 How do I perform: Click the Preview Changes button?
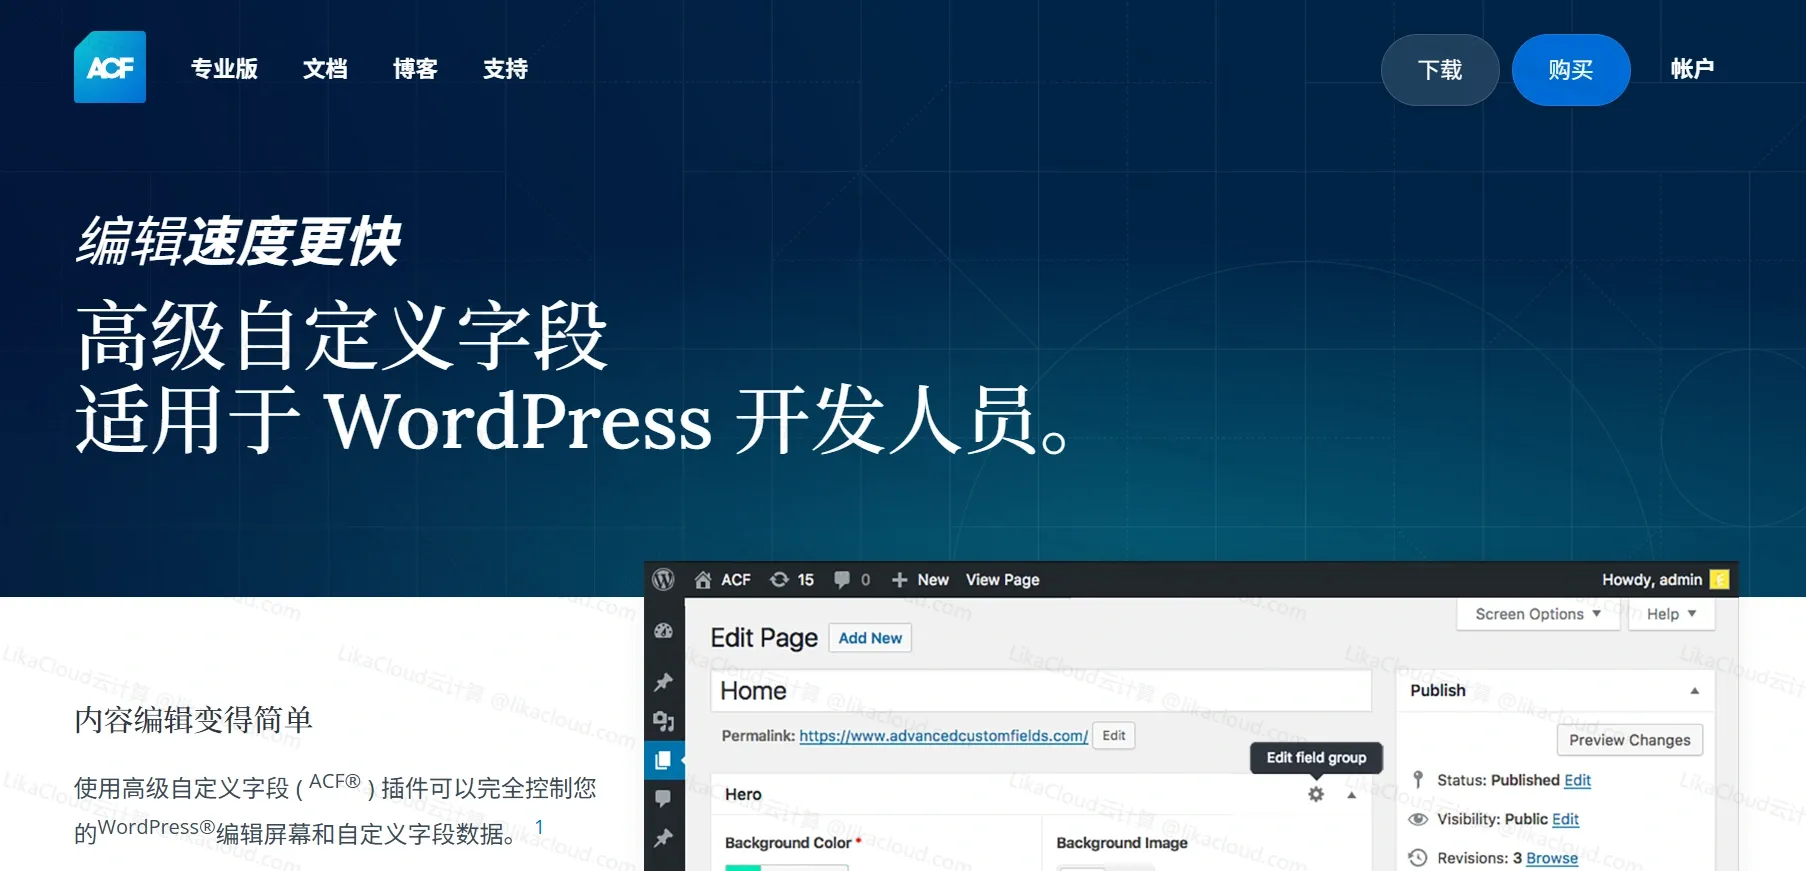1630,740
